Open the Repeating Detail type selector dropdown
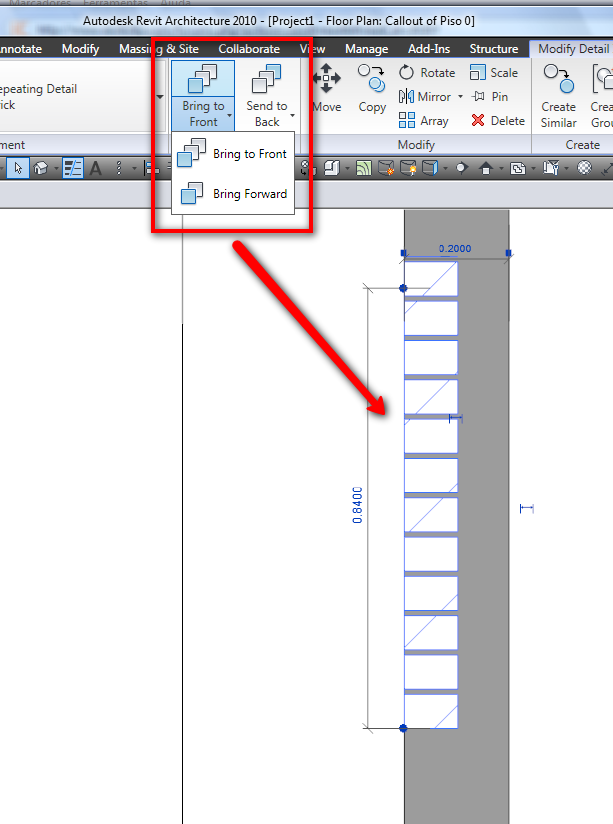This screenshot has height=824, width=613. pyautogui.click(x=160, y=97)
